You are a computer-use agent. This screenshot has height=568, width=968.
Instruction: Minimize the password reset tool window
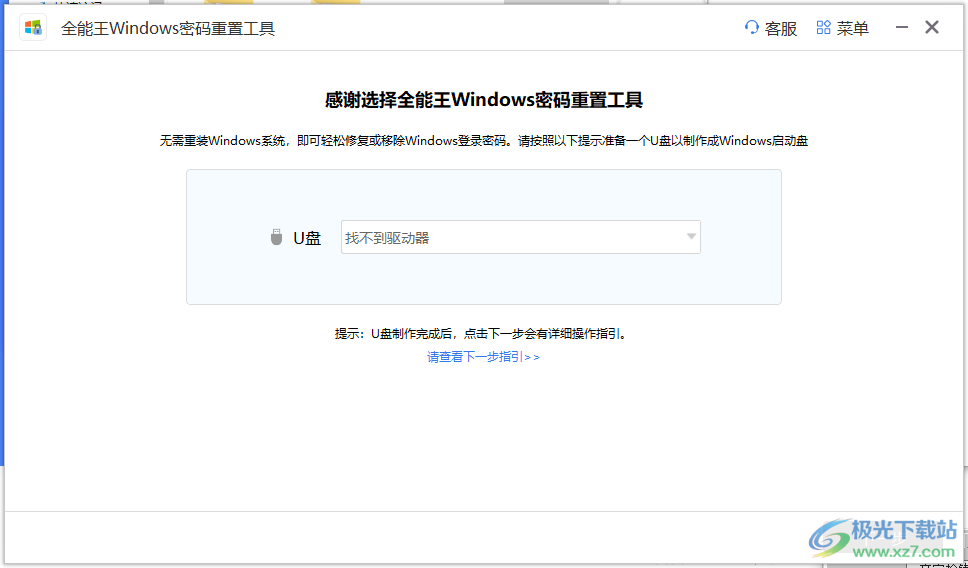(902, 28)
